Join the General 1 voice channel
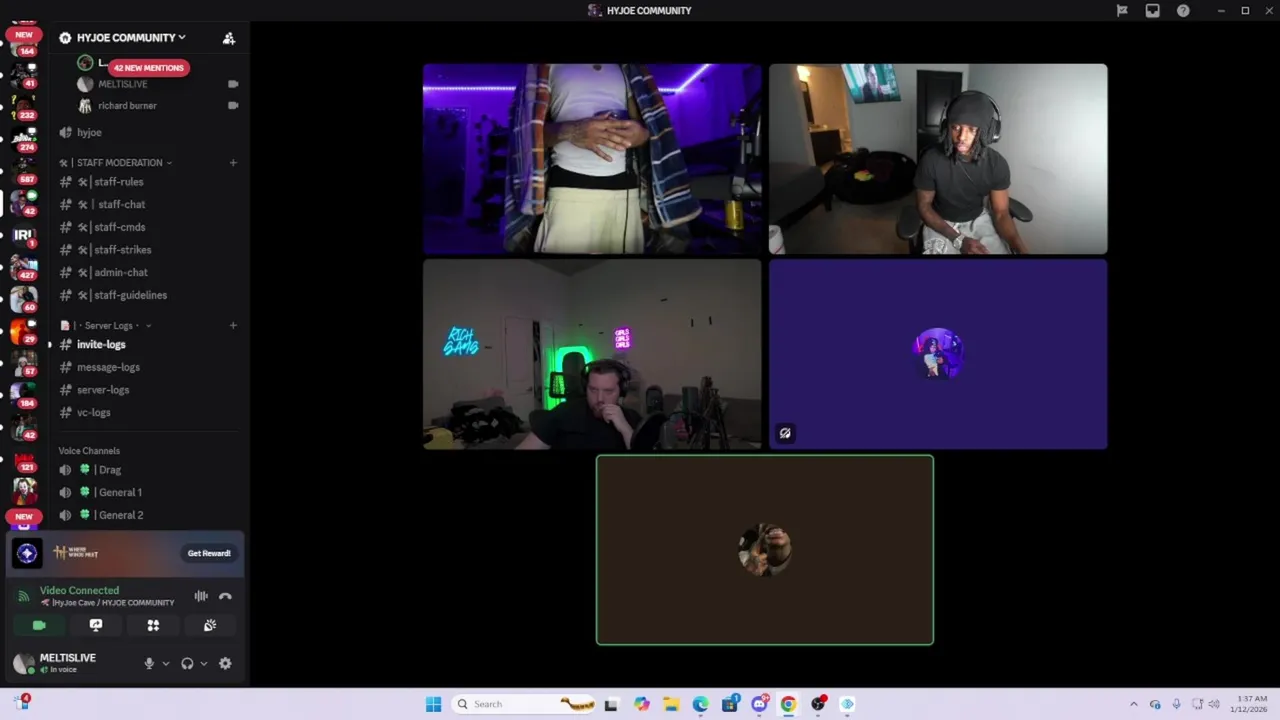Viewport: 1280px width, 720px height. pyautogui.click(x=148, y=492)
